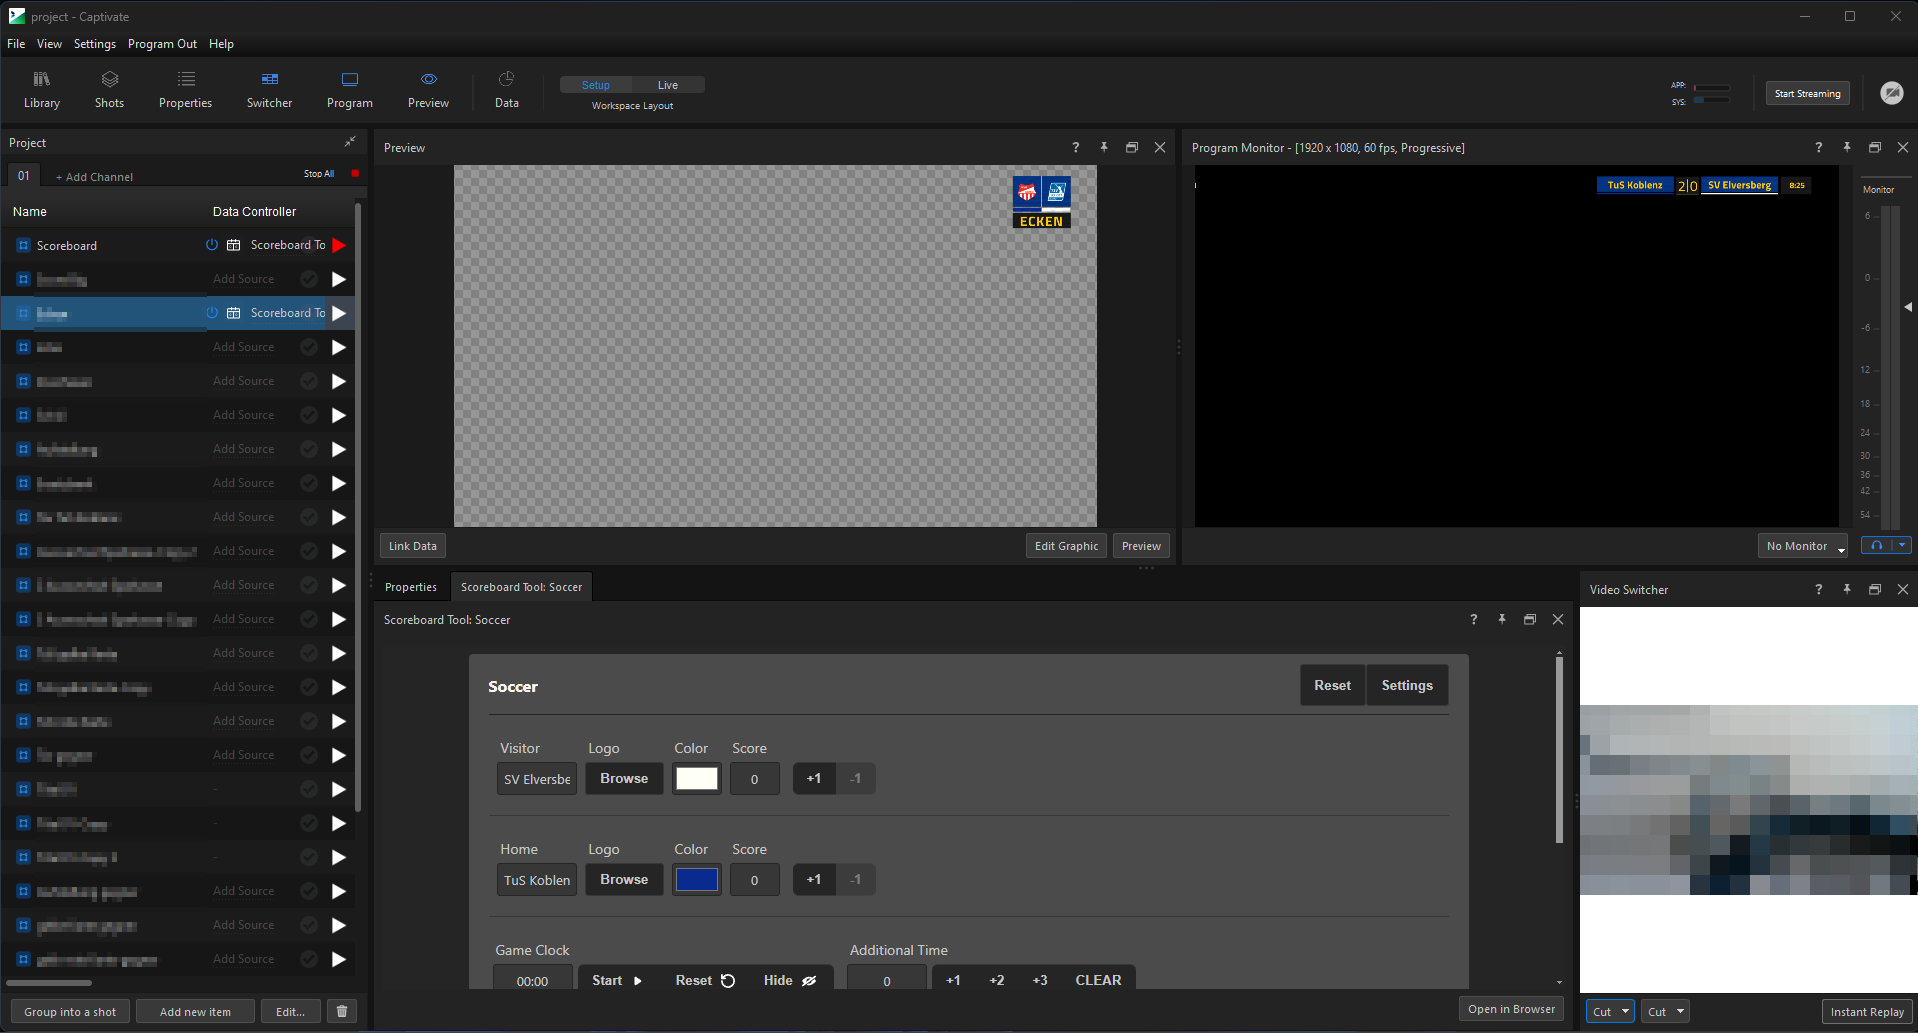The width and height of the screenshot is (1918, 1033).
Task: Open the Properties toolbar icon
Action: 185,89
